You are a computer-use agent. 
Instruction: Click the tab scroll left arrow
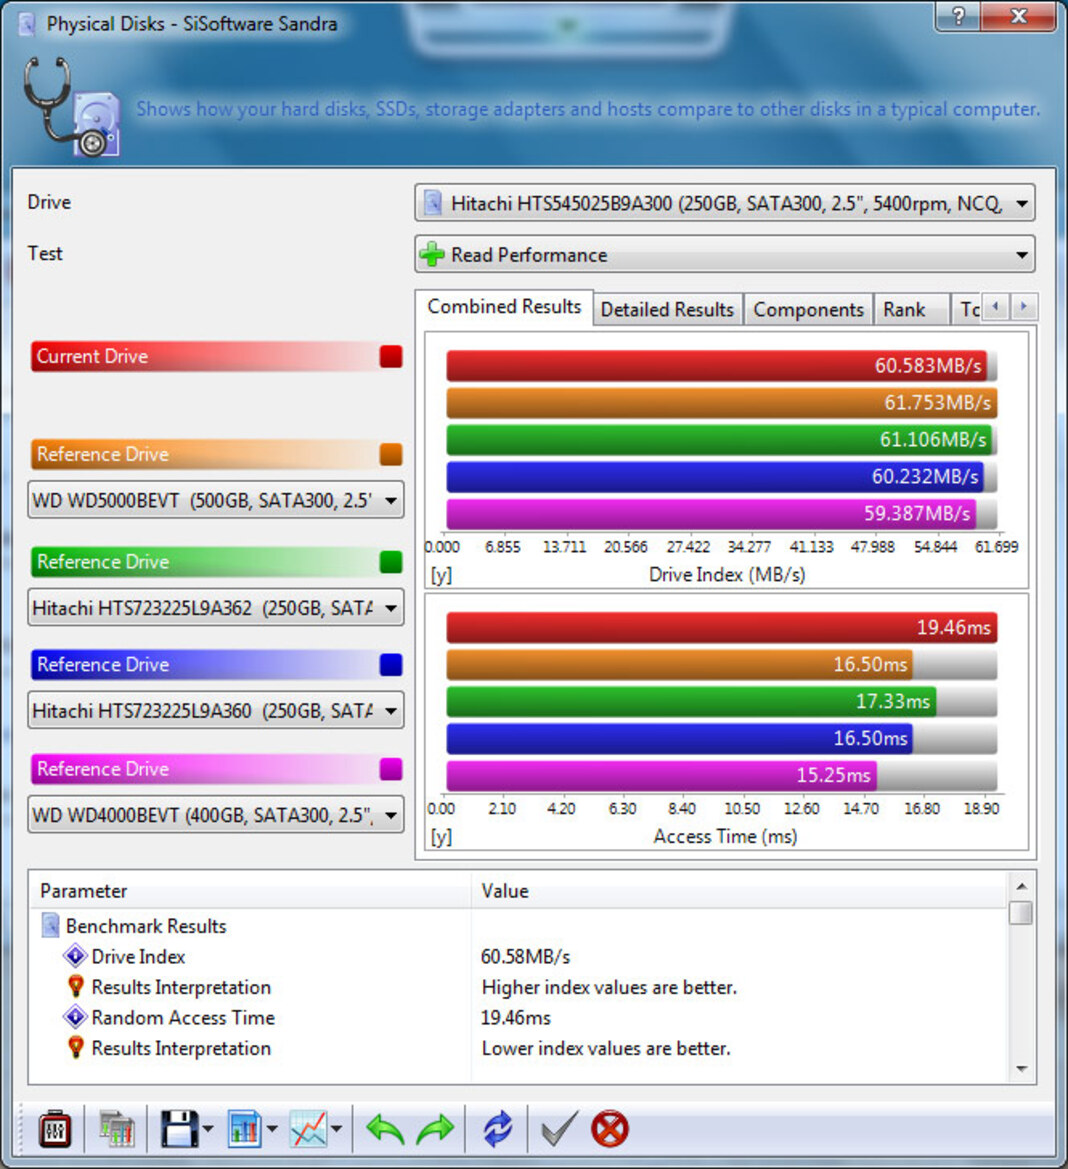pos(996,306)
